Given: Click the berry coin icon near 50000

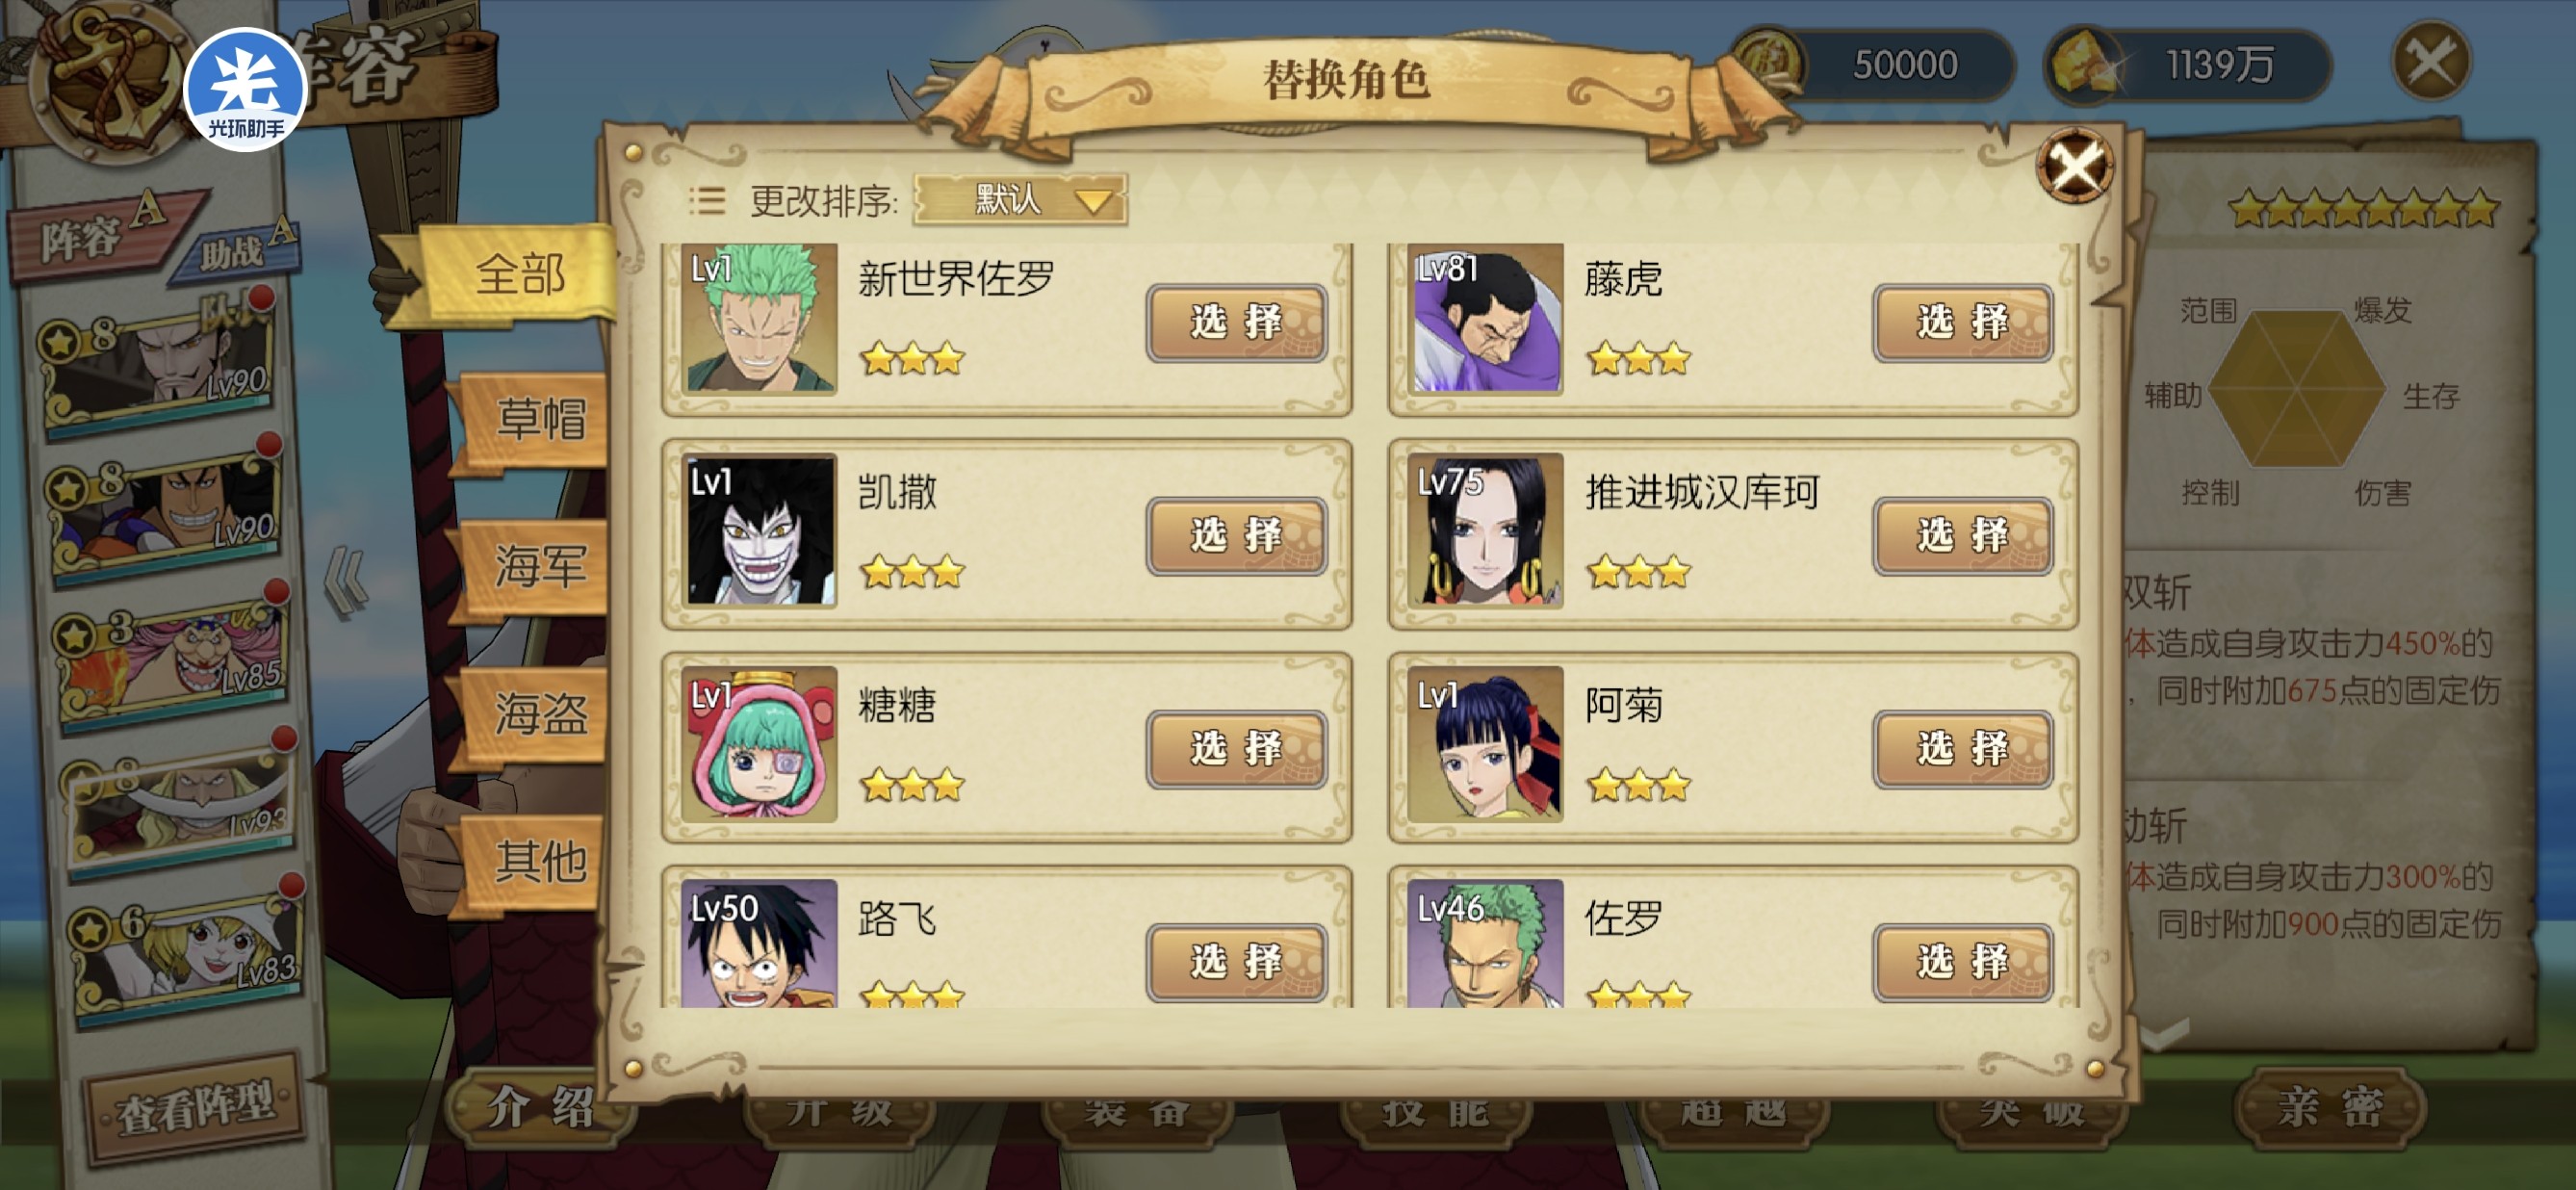Looking at the screenshot, I should coord(1768,64).
